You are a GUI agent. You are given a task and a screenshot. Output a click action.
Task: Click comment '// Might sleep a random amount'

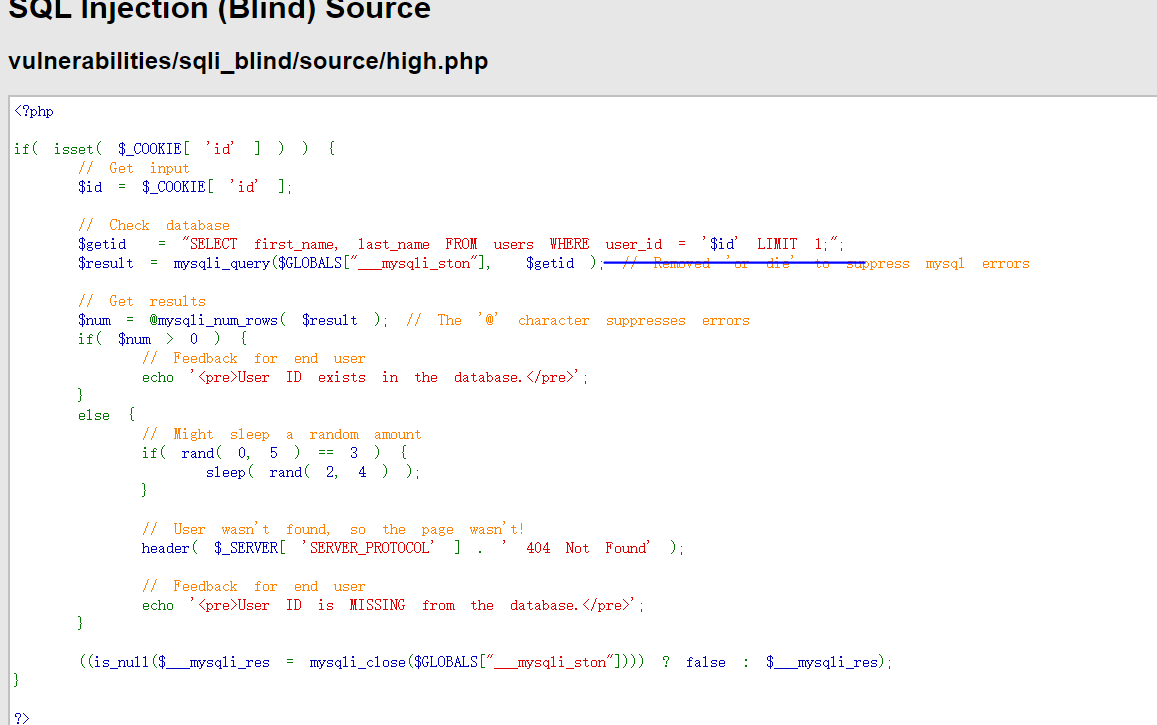pyautogui.click(x=282, y=434)
